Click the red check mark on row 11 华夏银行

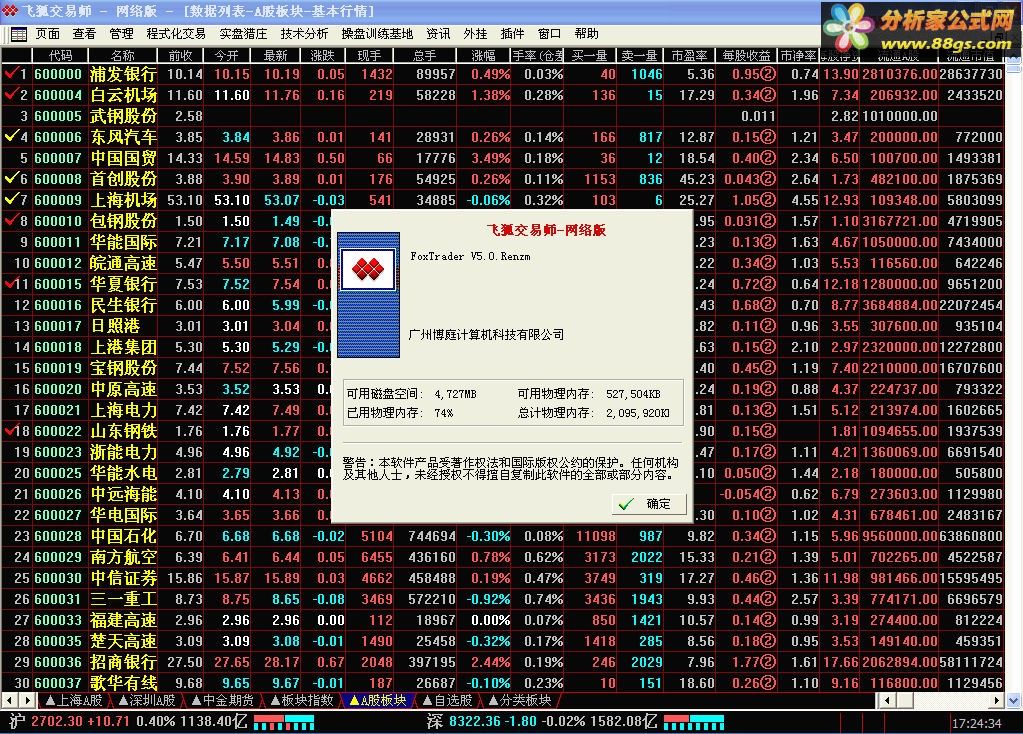point(8,283)
